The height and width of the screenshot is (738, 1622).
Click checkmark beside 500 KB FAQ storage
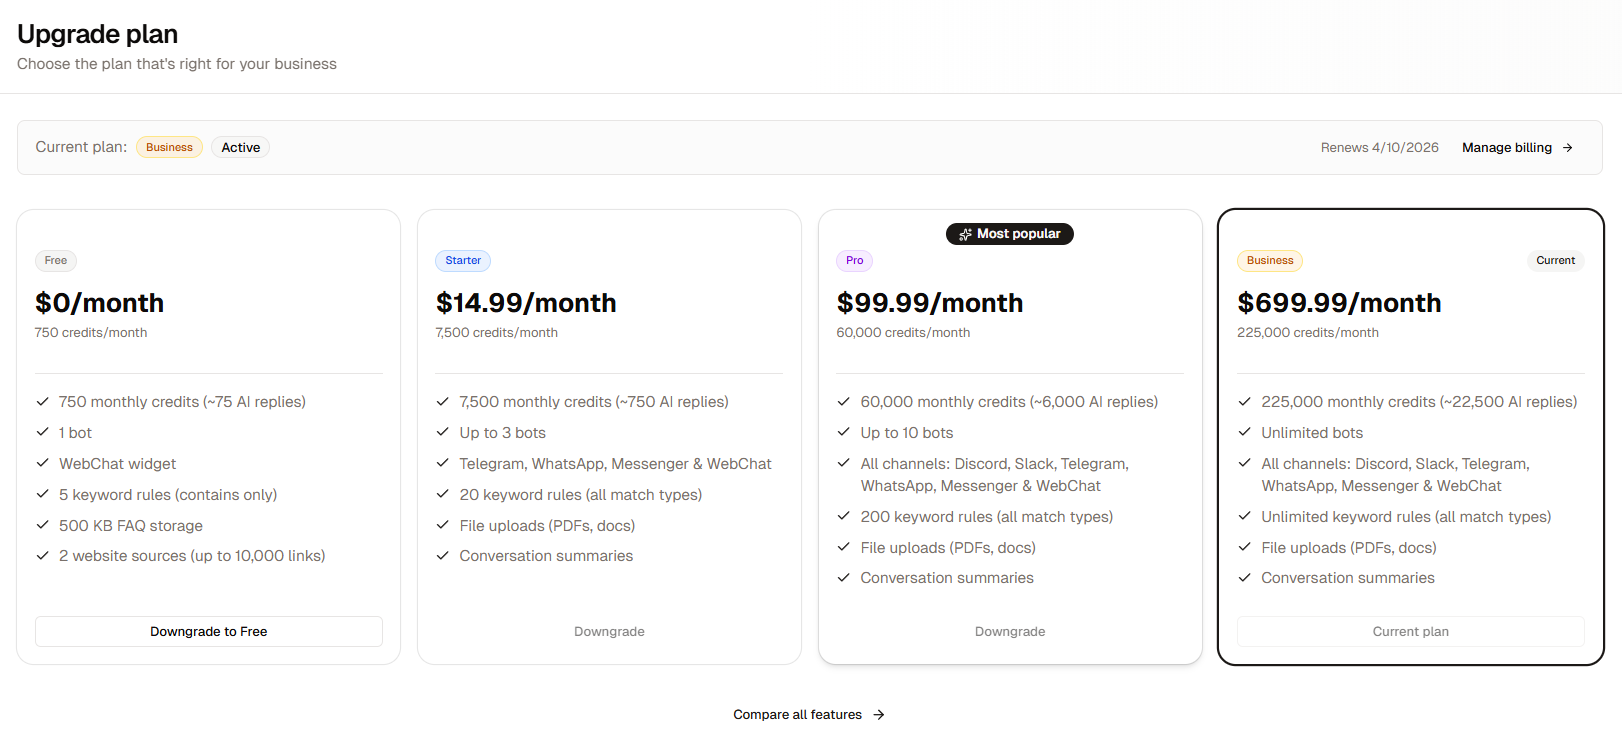(43, 525)
